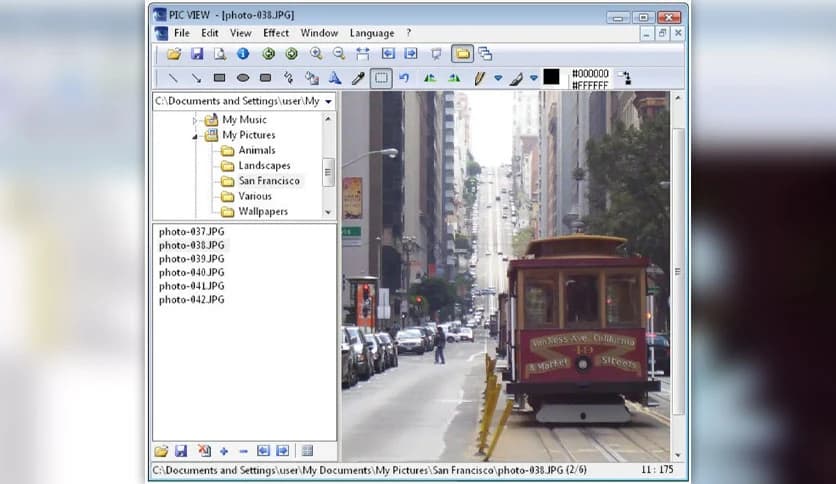Image resolution: width=836 pixels, height=484 pixels.
Task: Click the delete file icon in bottom toolbar
Action: (204, 451)
